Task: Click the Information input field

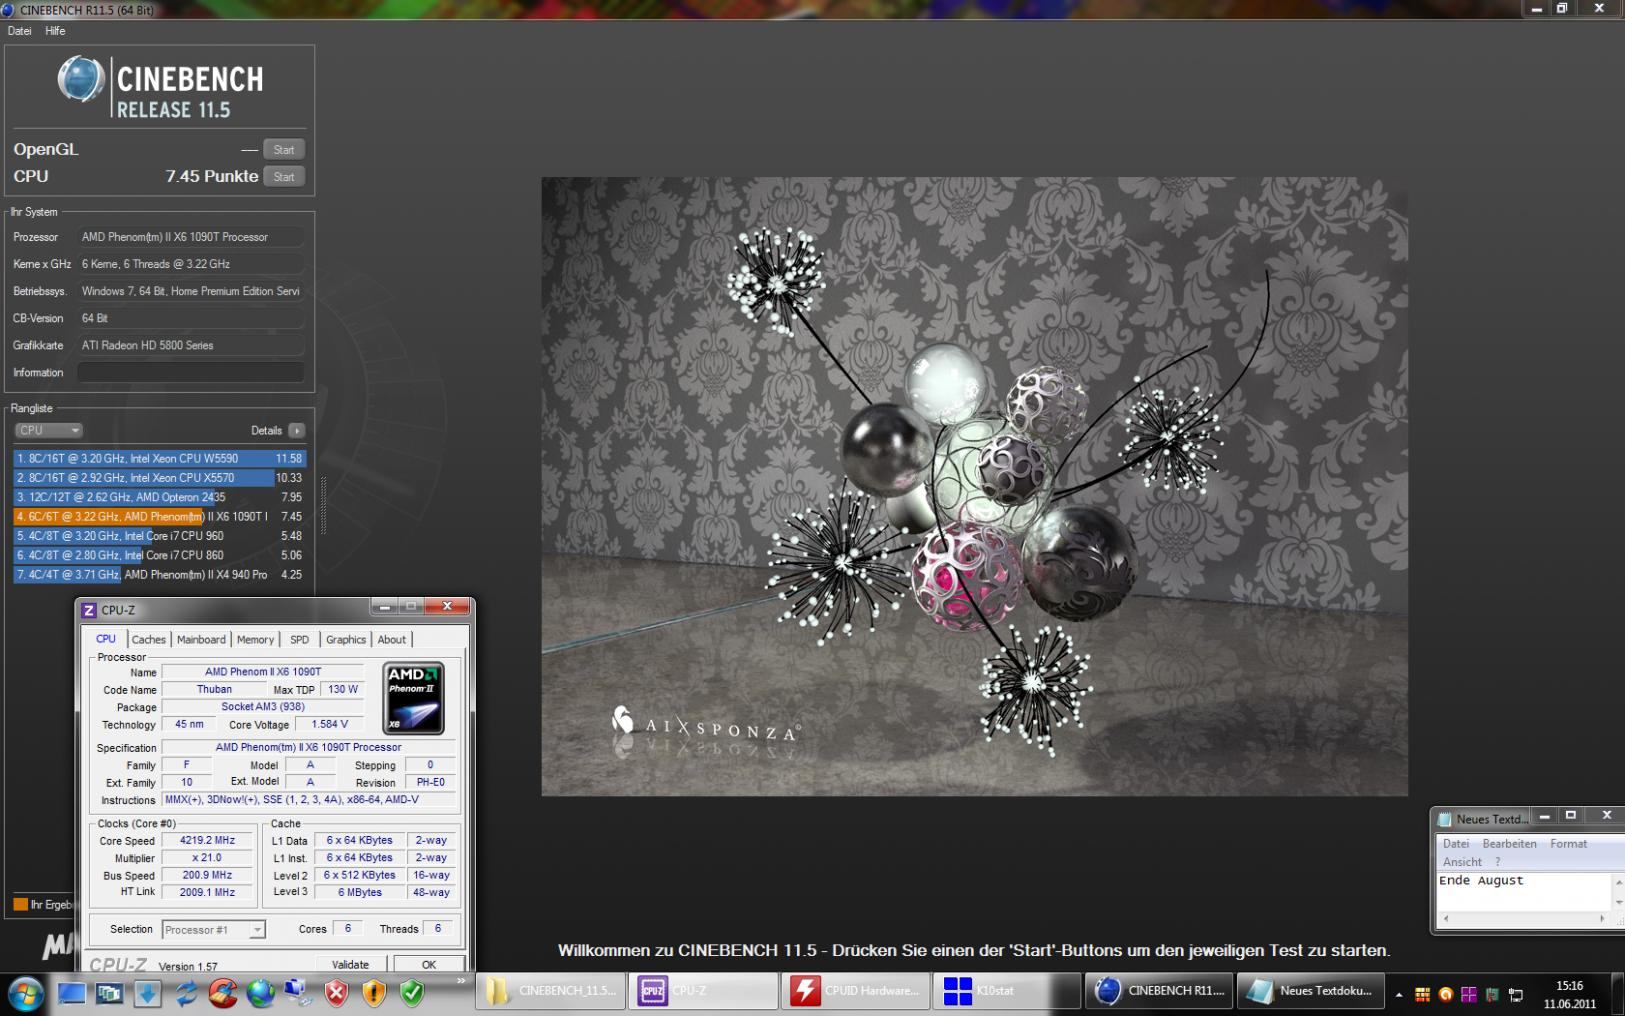Action: 191,372
